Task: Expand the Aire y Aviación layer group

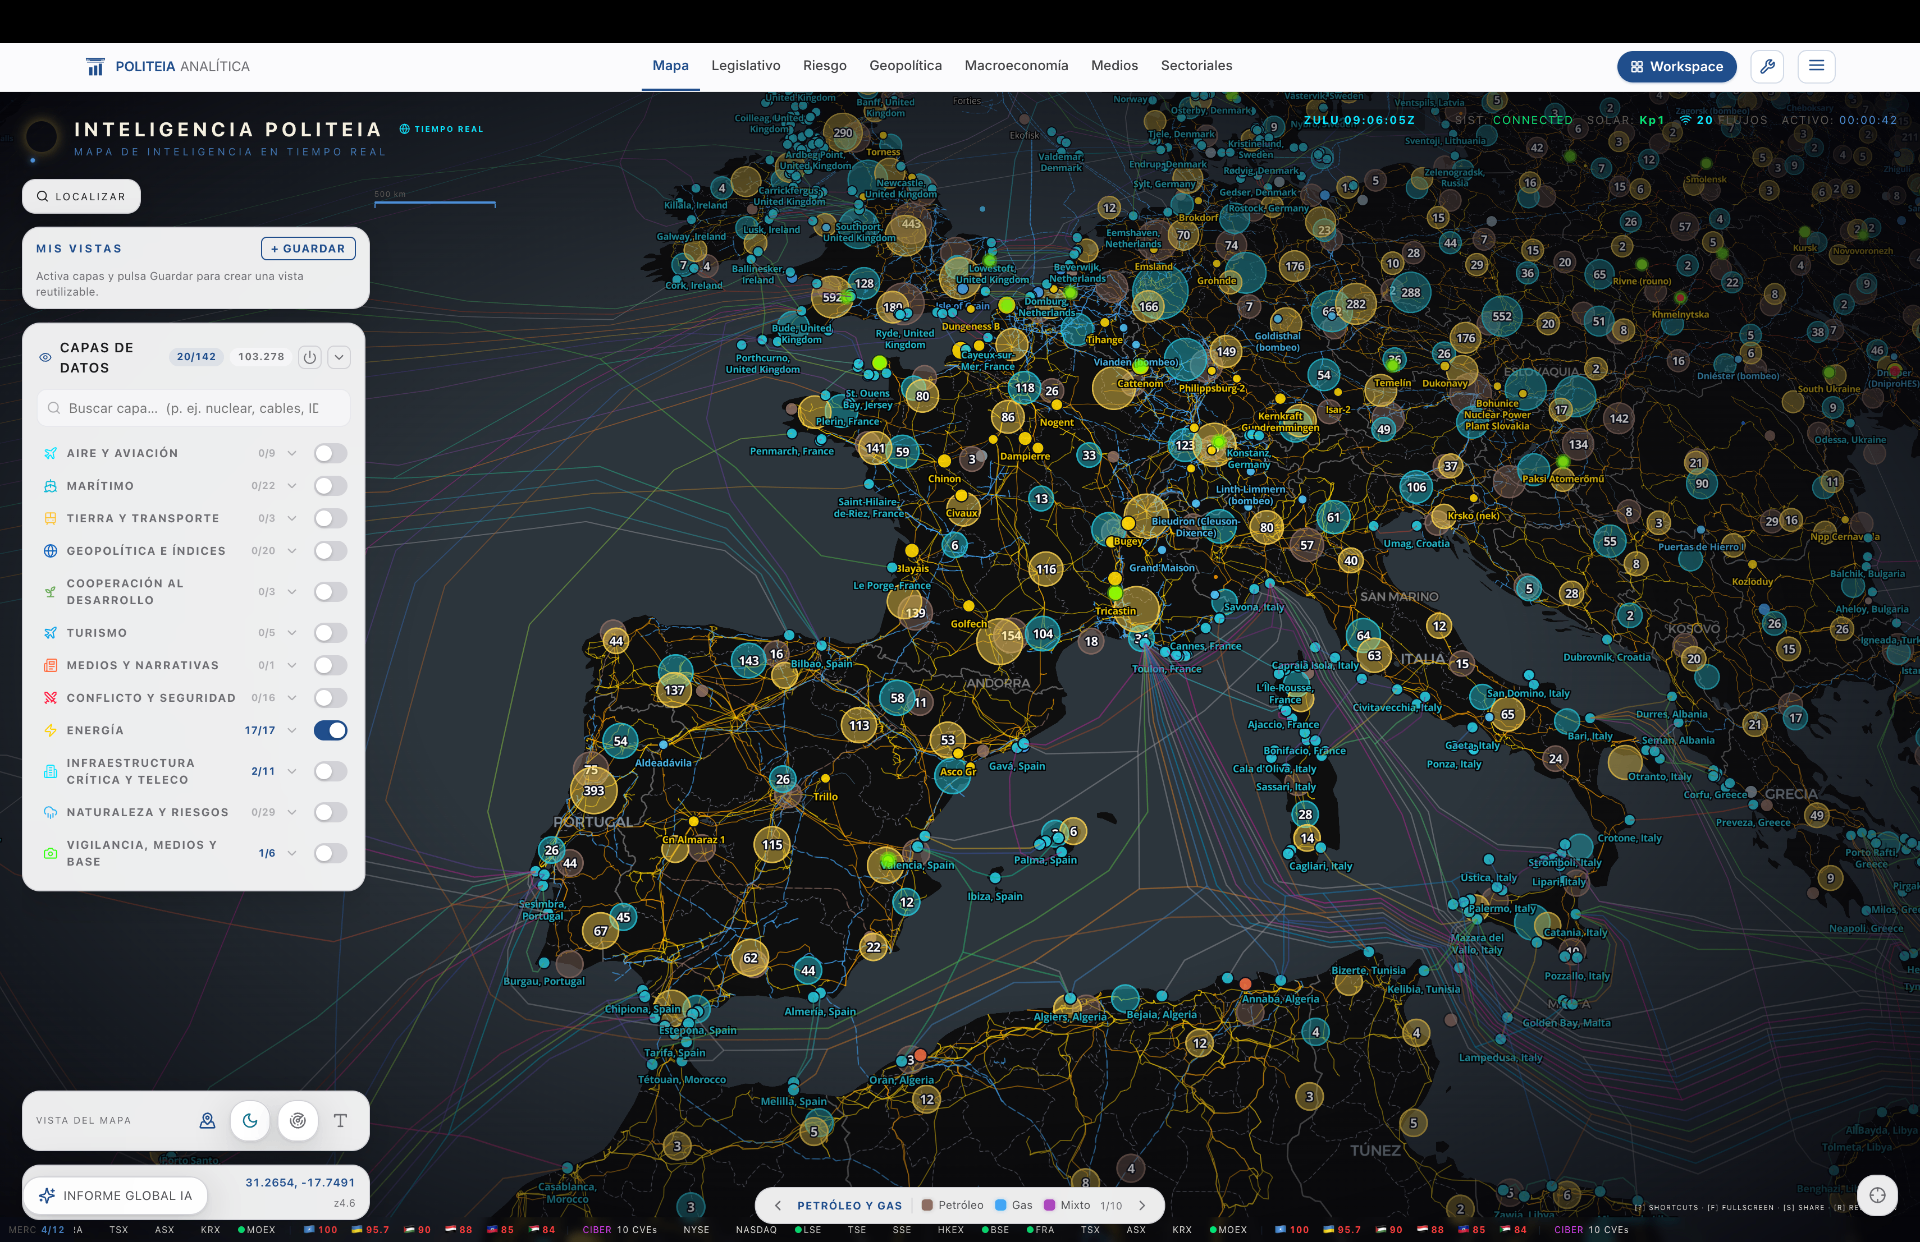Action: coord(292,453)
